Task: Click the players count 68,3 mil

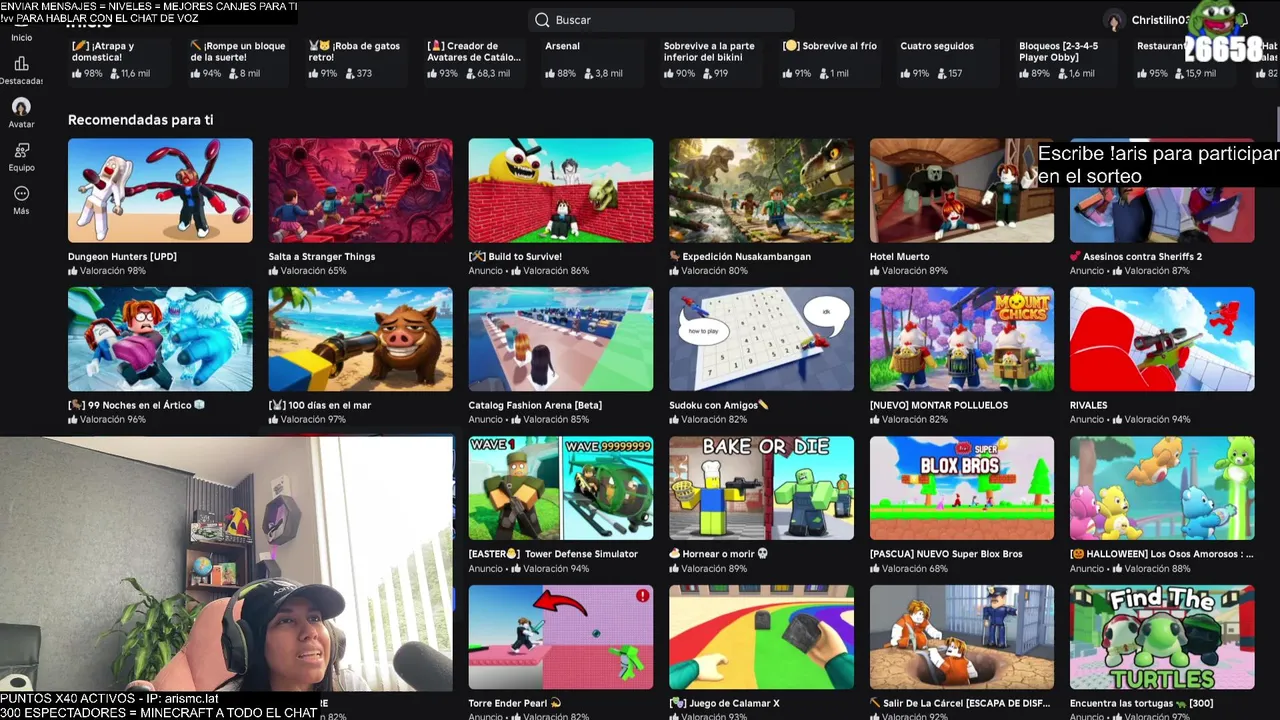Action: point(486,74)
